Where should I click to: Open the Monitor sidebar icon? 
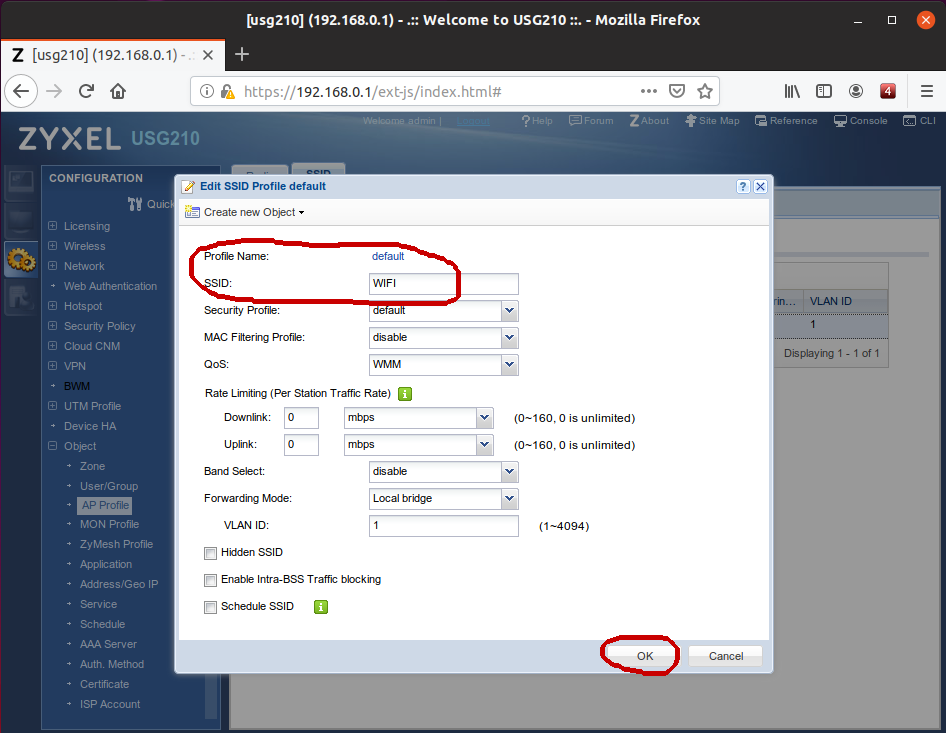point(21,221)
